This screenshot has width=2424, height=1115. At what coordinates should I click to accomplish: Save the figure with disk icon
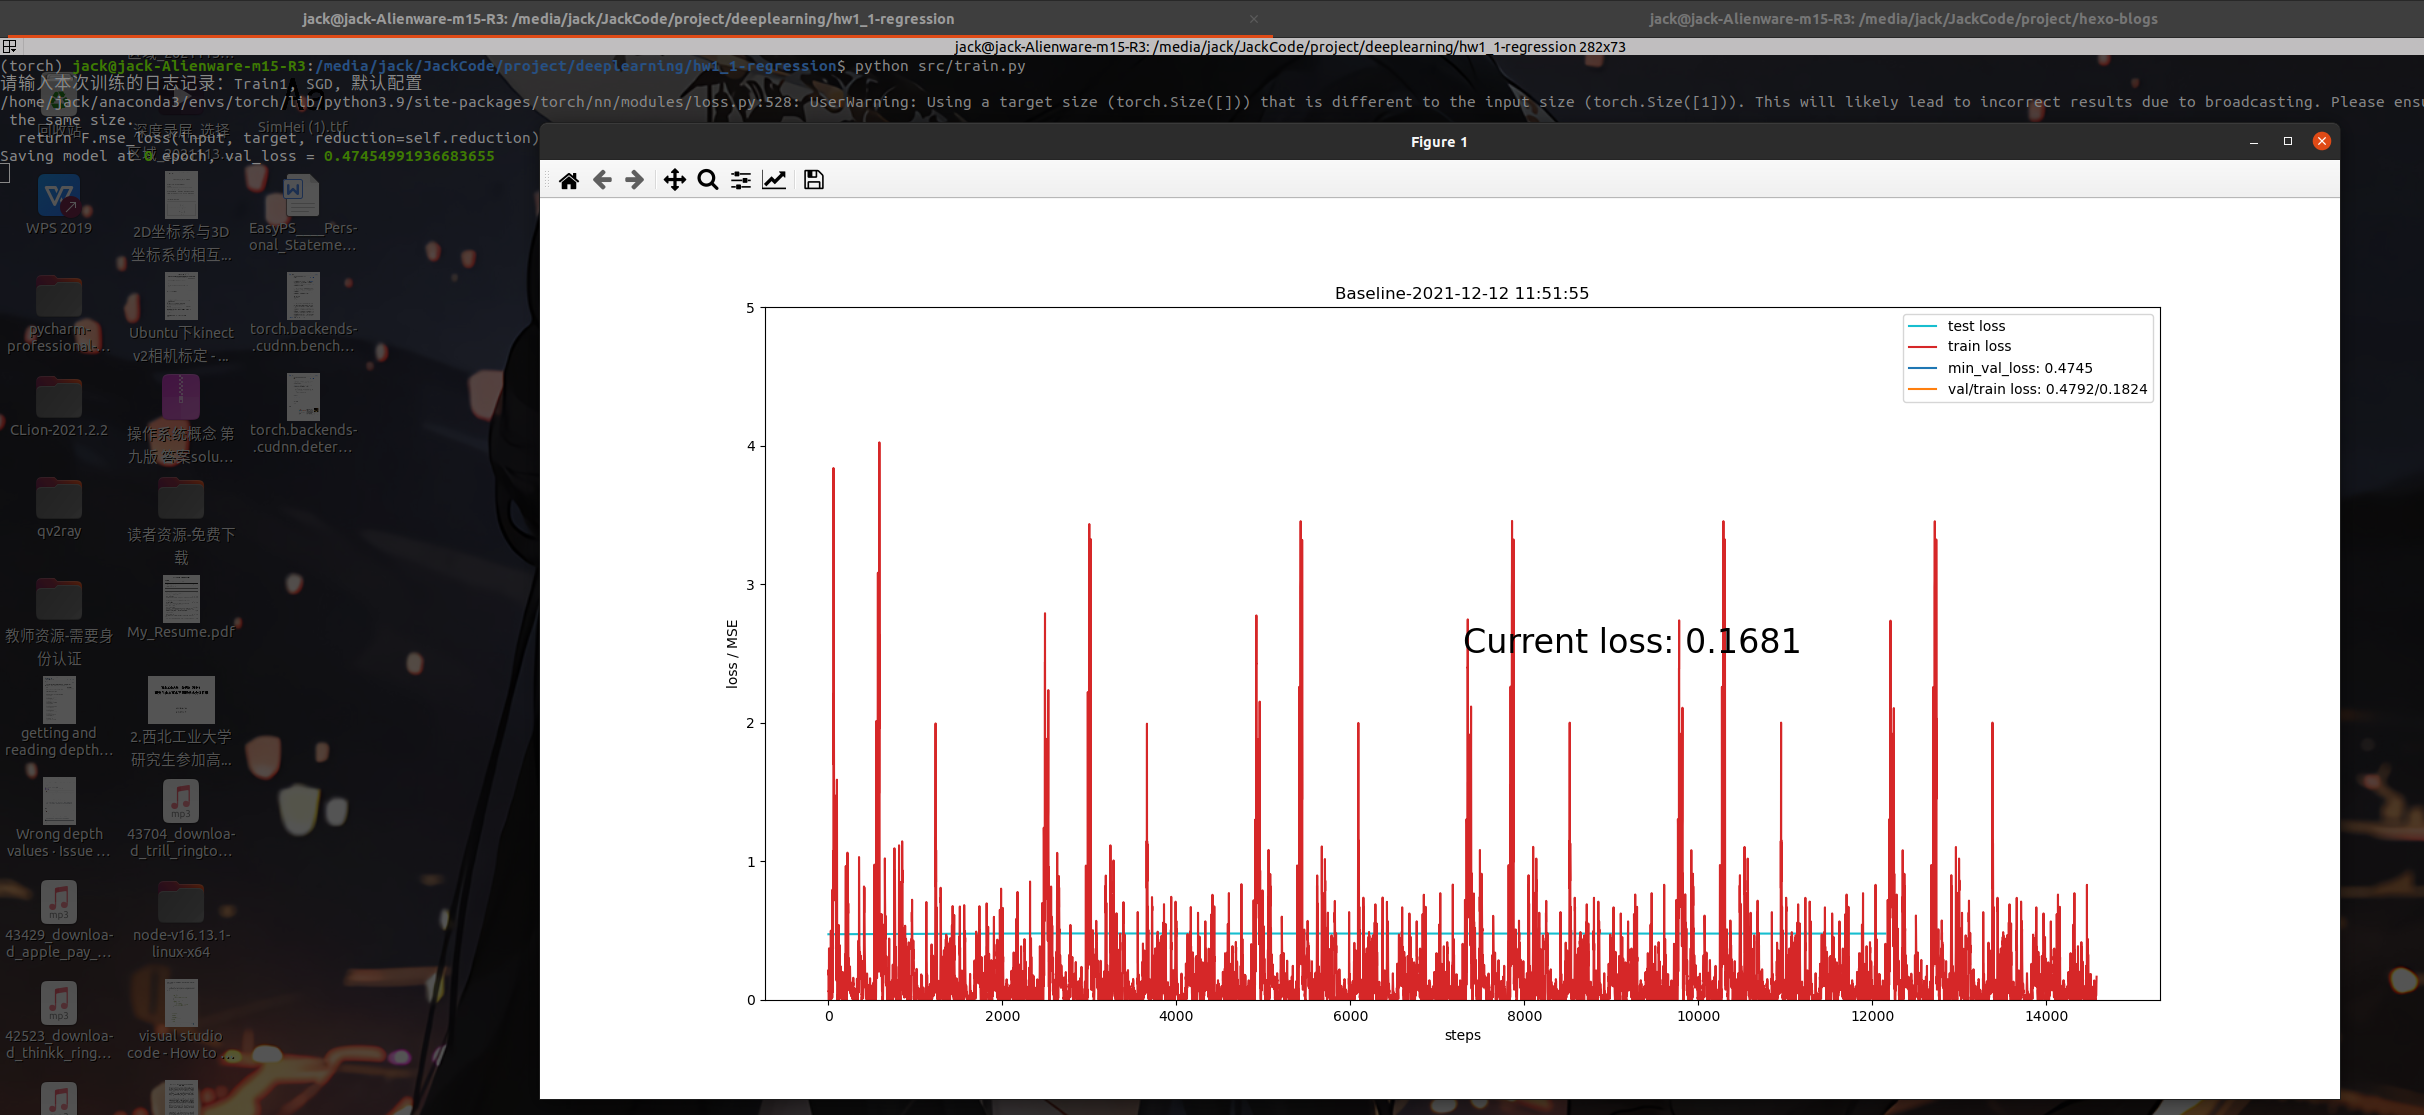814,180
